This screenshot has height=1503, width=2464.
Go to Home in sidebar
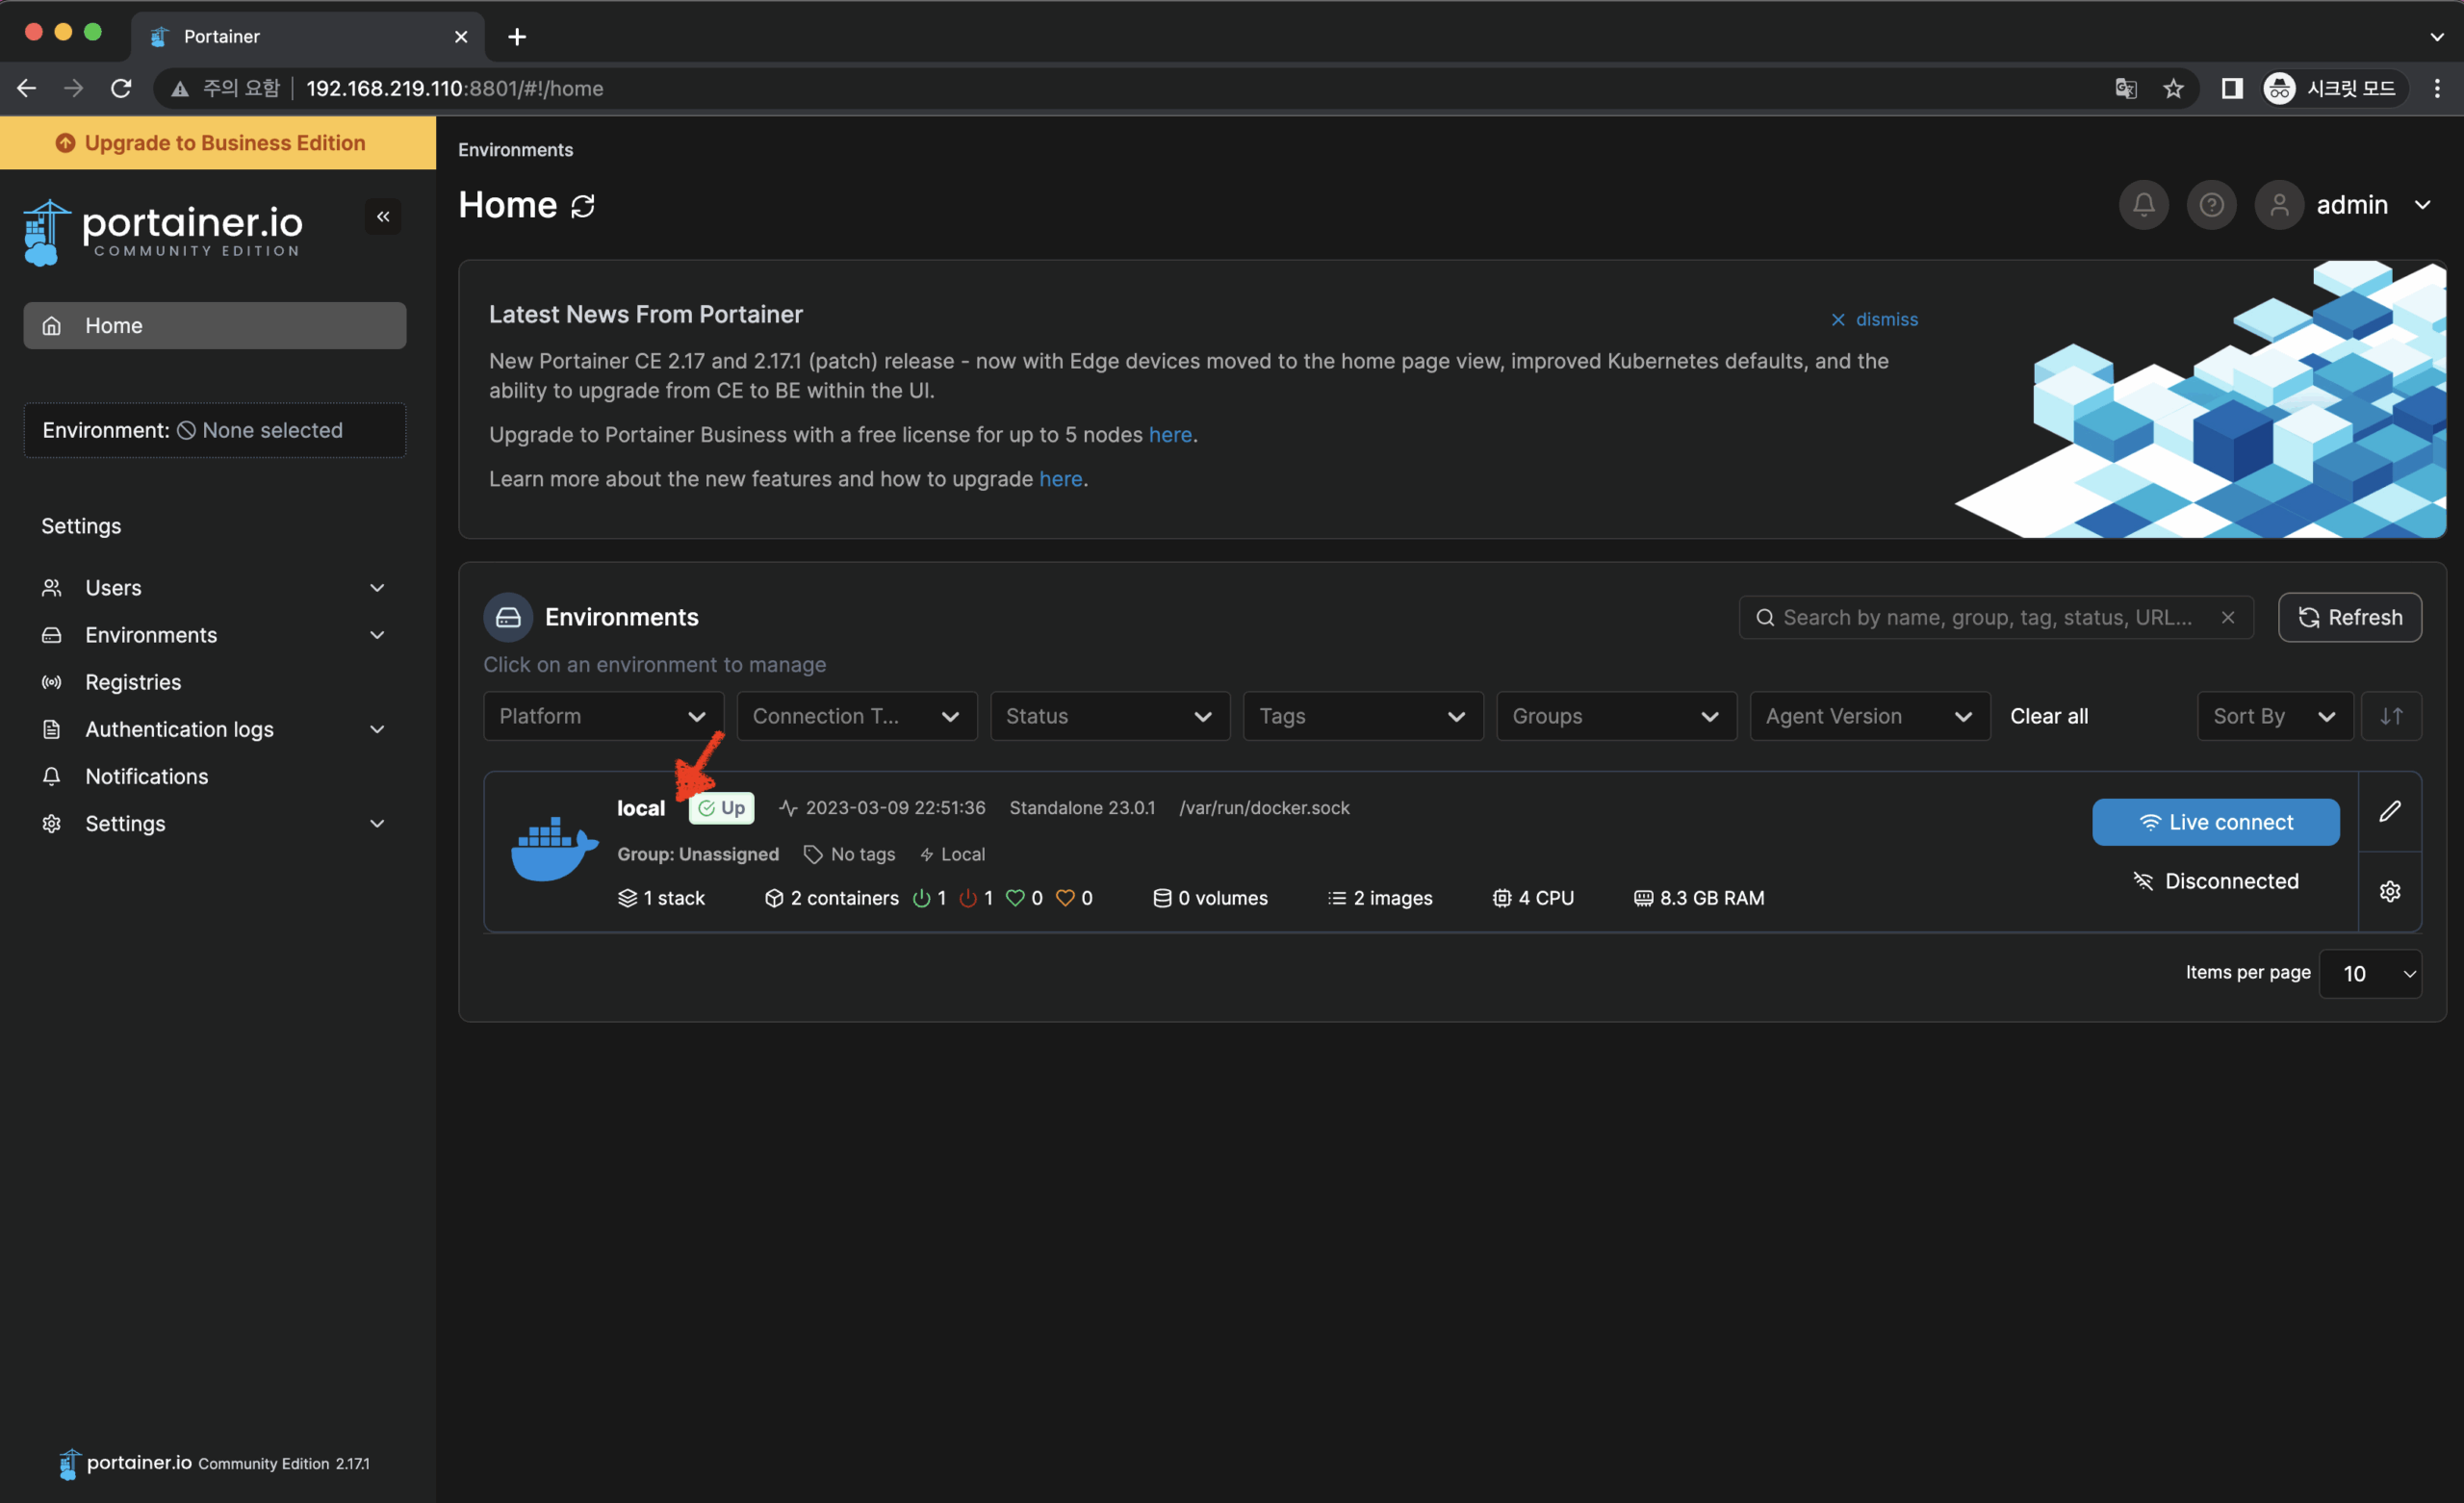pyautogui.click(x=214, y=326)
